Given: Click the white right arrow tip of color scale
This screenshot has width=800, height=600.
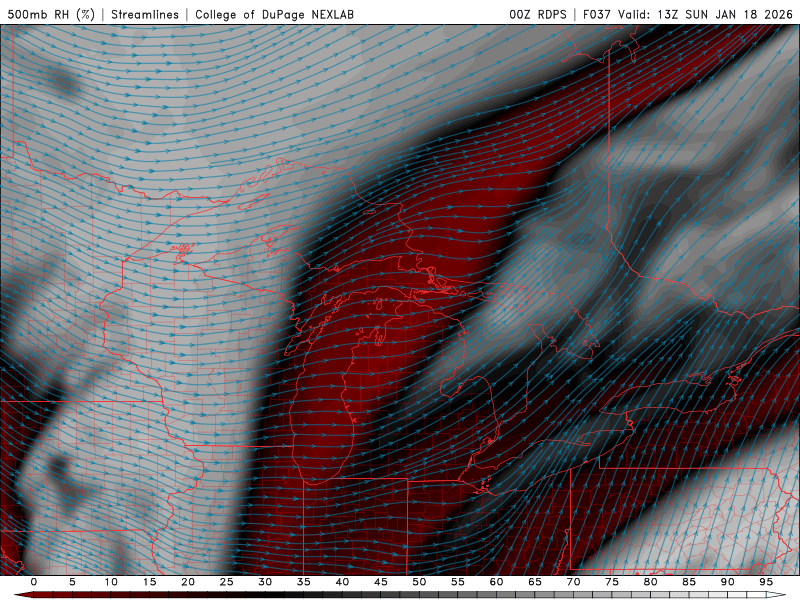Looking at the screenshot, I should click(777, 595).
